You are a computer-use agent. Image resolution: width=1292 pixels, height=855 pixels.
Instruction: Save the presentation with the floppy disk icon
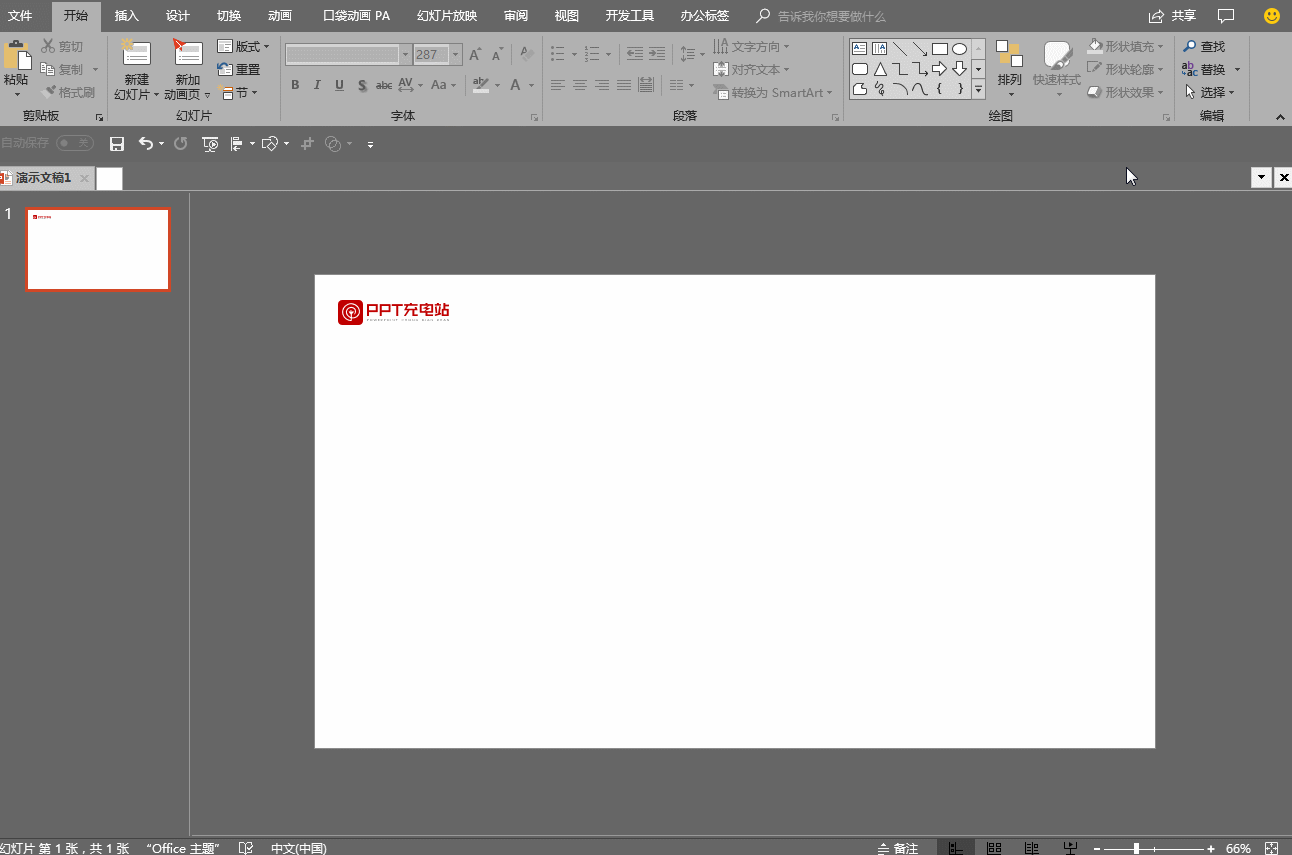117,144
